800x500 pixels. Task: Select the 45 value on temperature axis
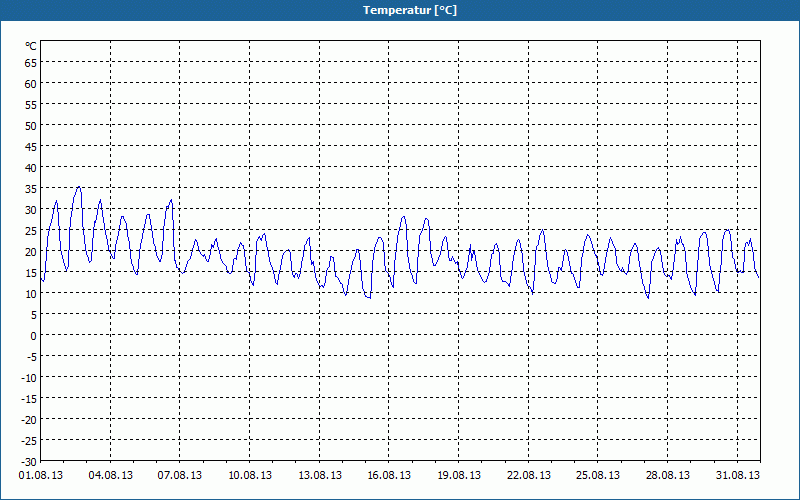(x=31, y=147)
